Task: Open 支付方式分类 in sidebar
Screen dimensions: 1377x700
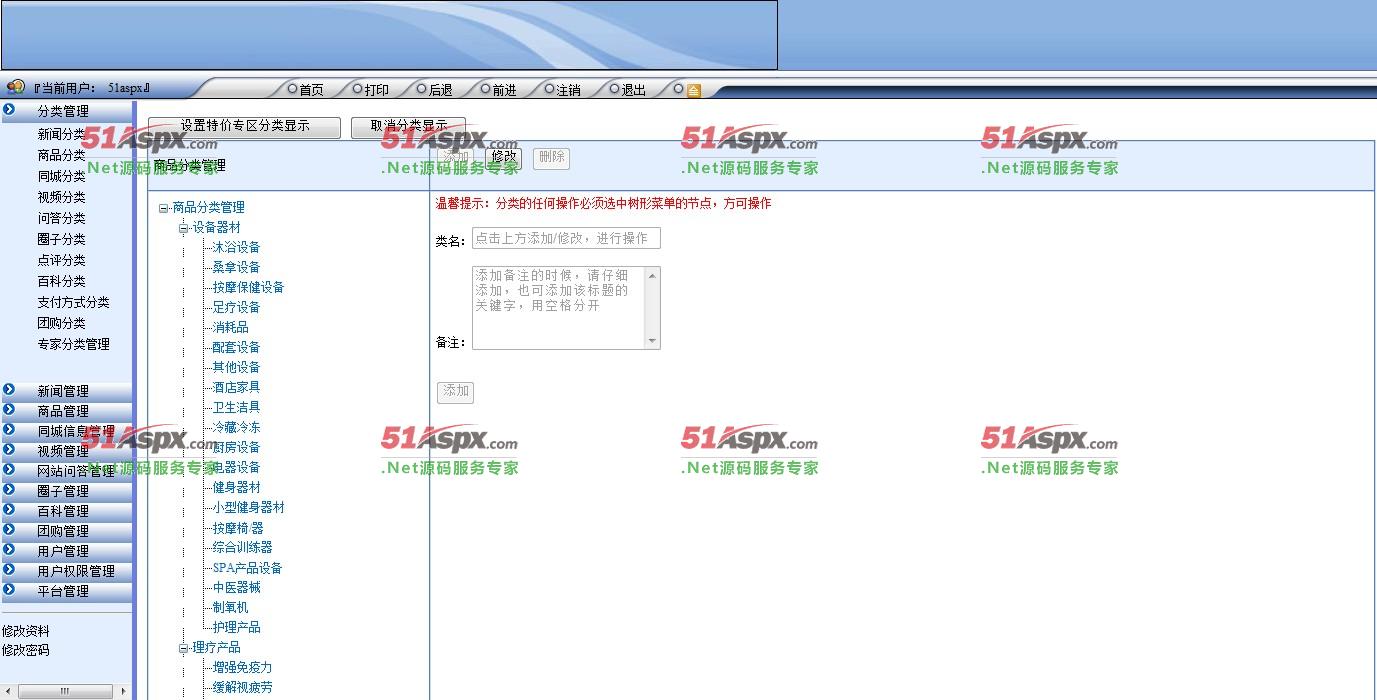Action: pyautogui.click(x=73, y=302)
